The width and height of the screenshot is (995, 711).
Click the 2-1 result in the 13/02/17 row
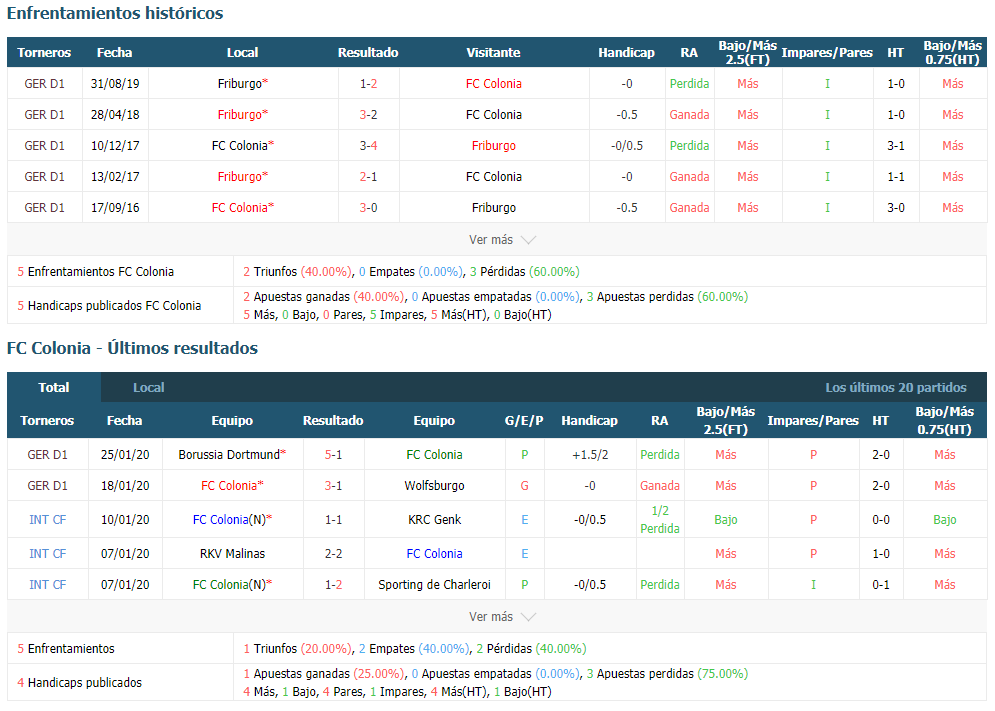[369, 177]
